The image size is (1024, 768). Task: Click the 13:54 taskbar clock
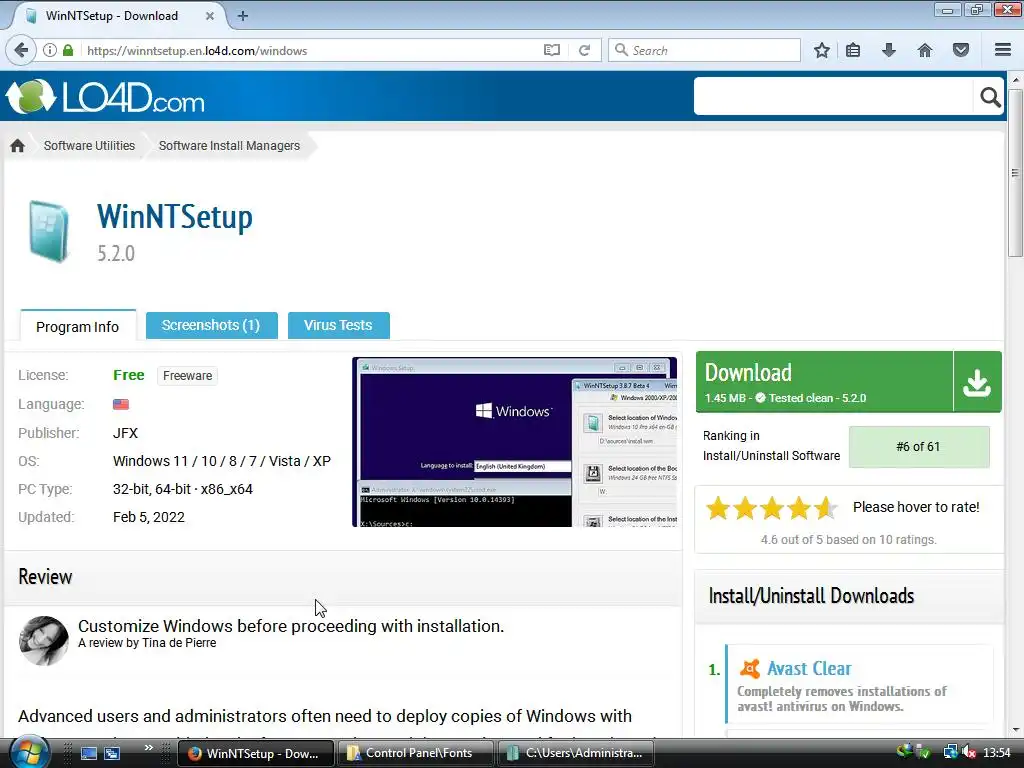(997, 753)
